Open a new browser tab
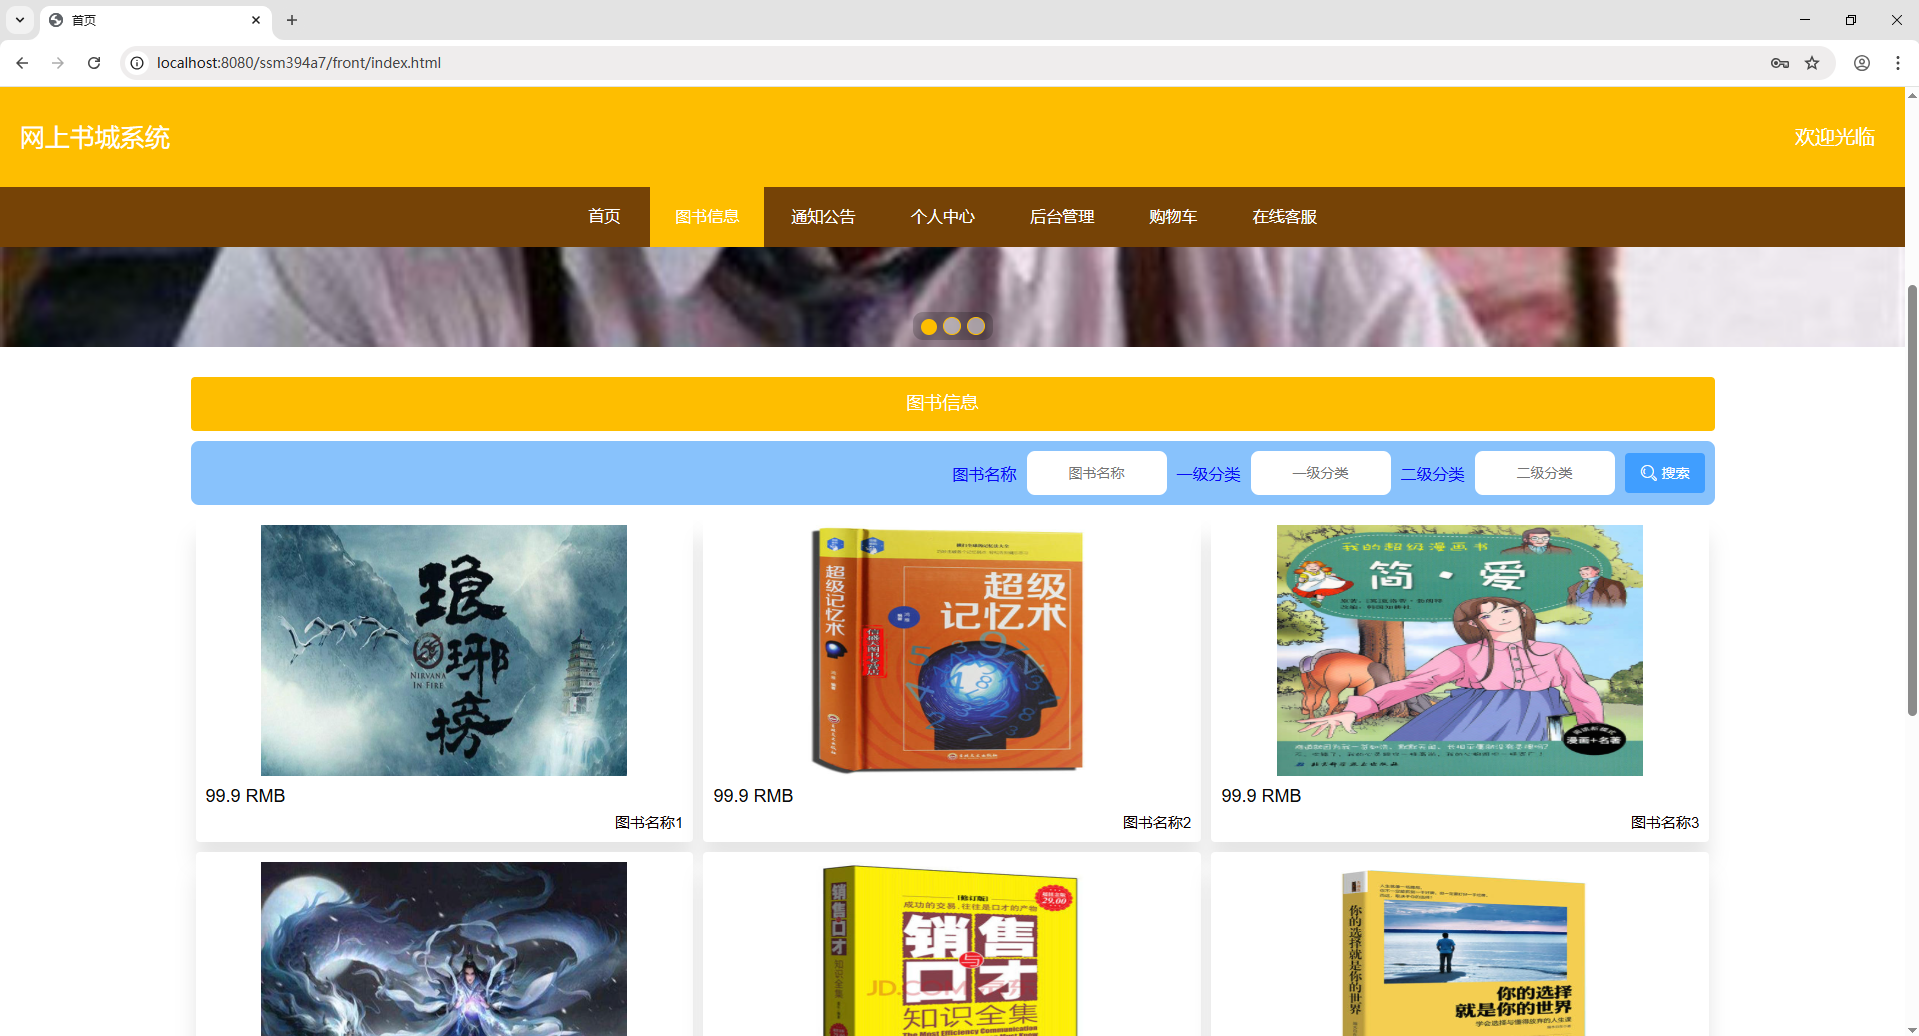The image size is (1919, 1036). 292,20
